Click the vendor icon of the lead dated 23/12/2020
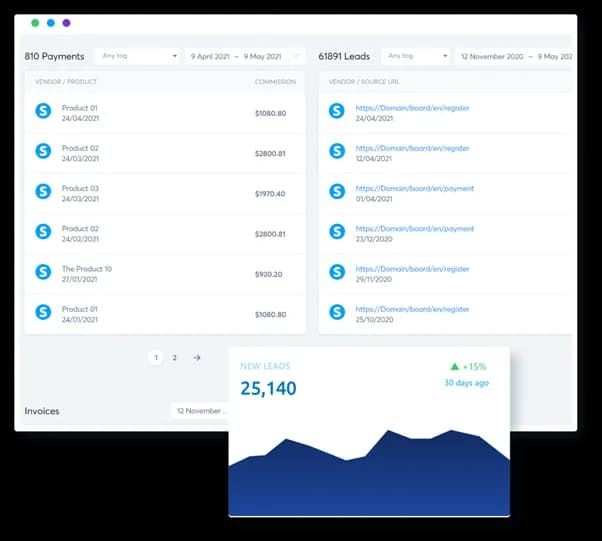The height and width of the screenshot is (541, 602). click(x=337, y=232)
